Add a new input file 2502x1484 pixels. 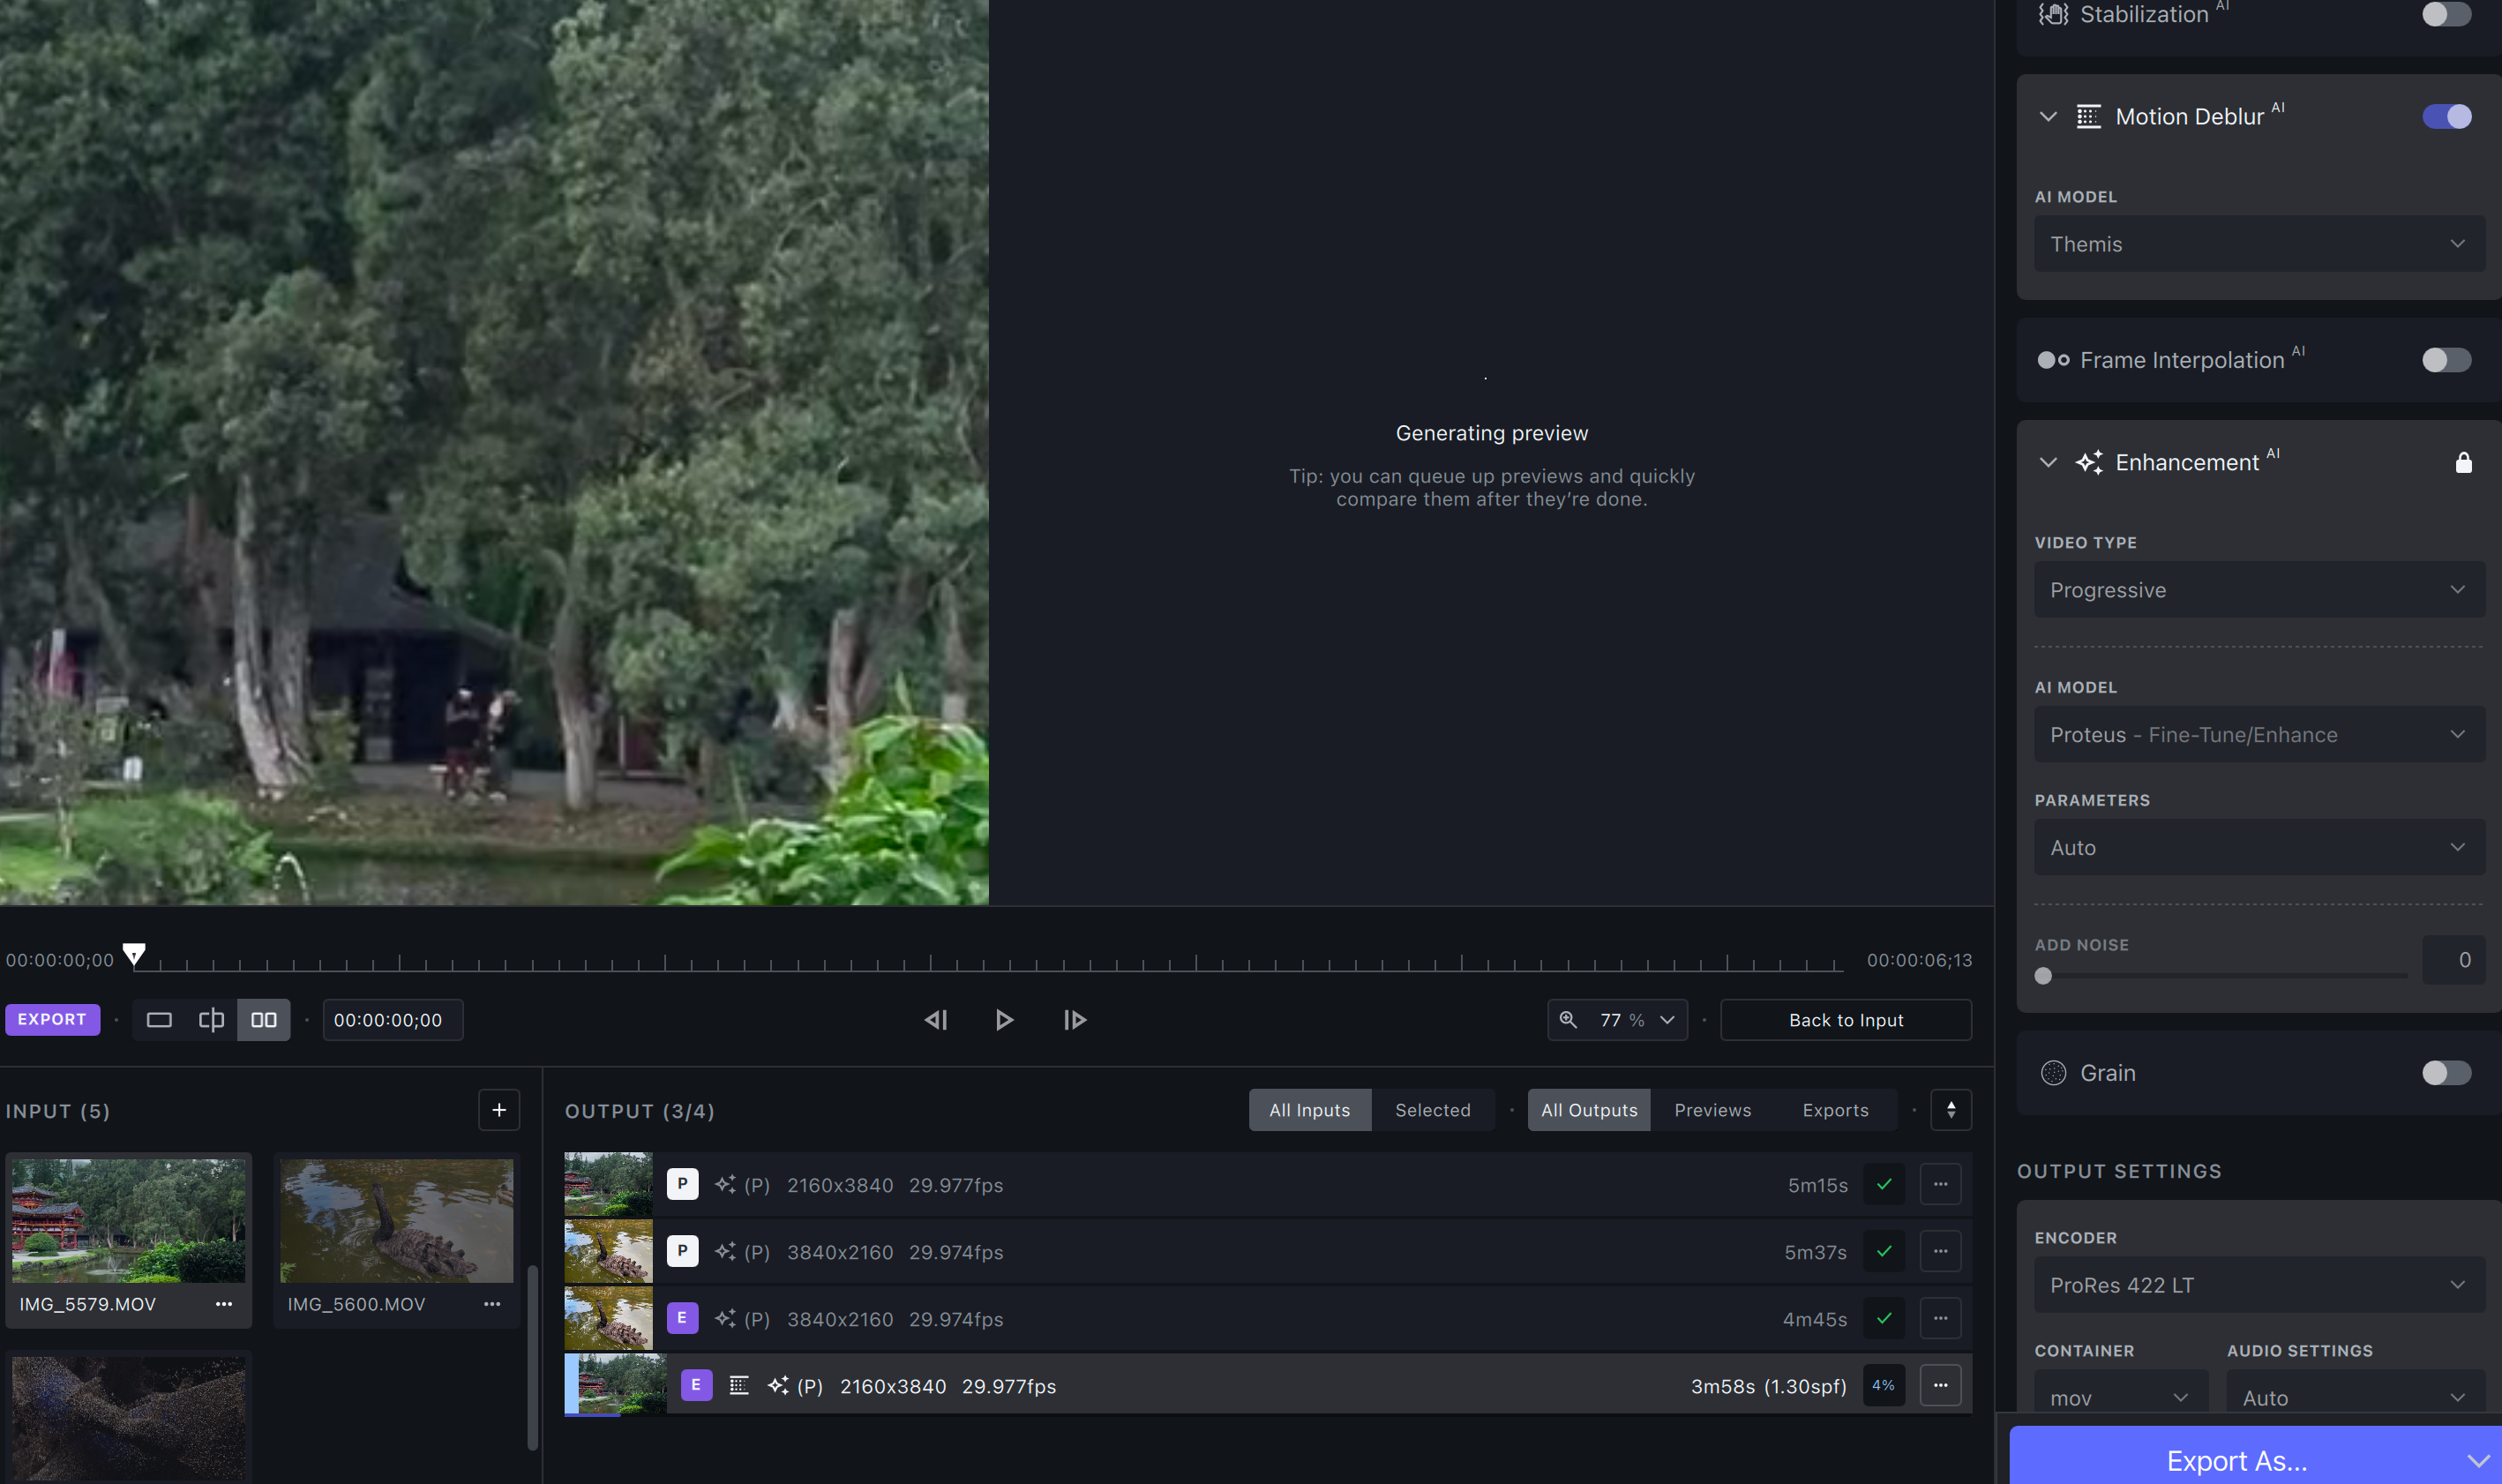pos(499,1110)
